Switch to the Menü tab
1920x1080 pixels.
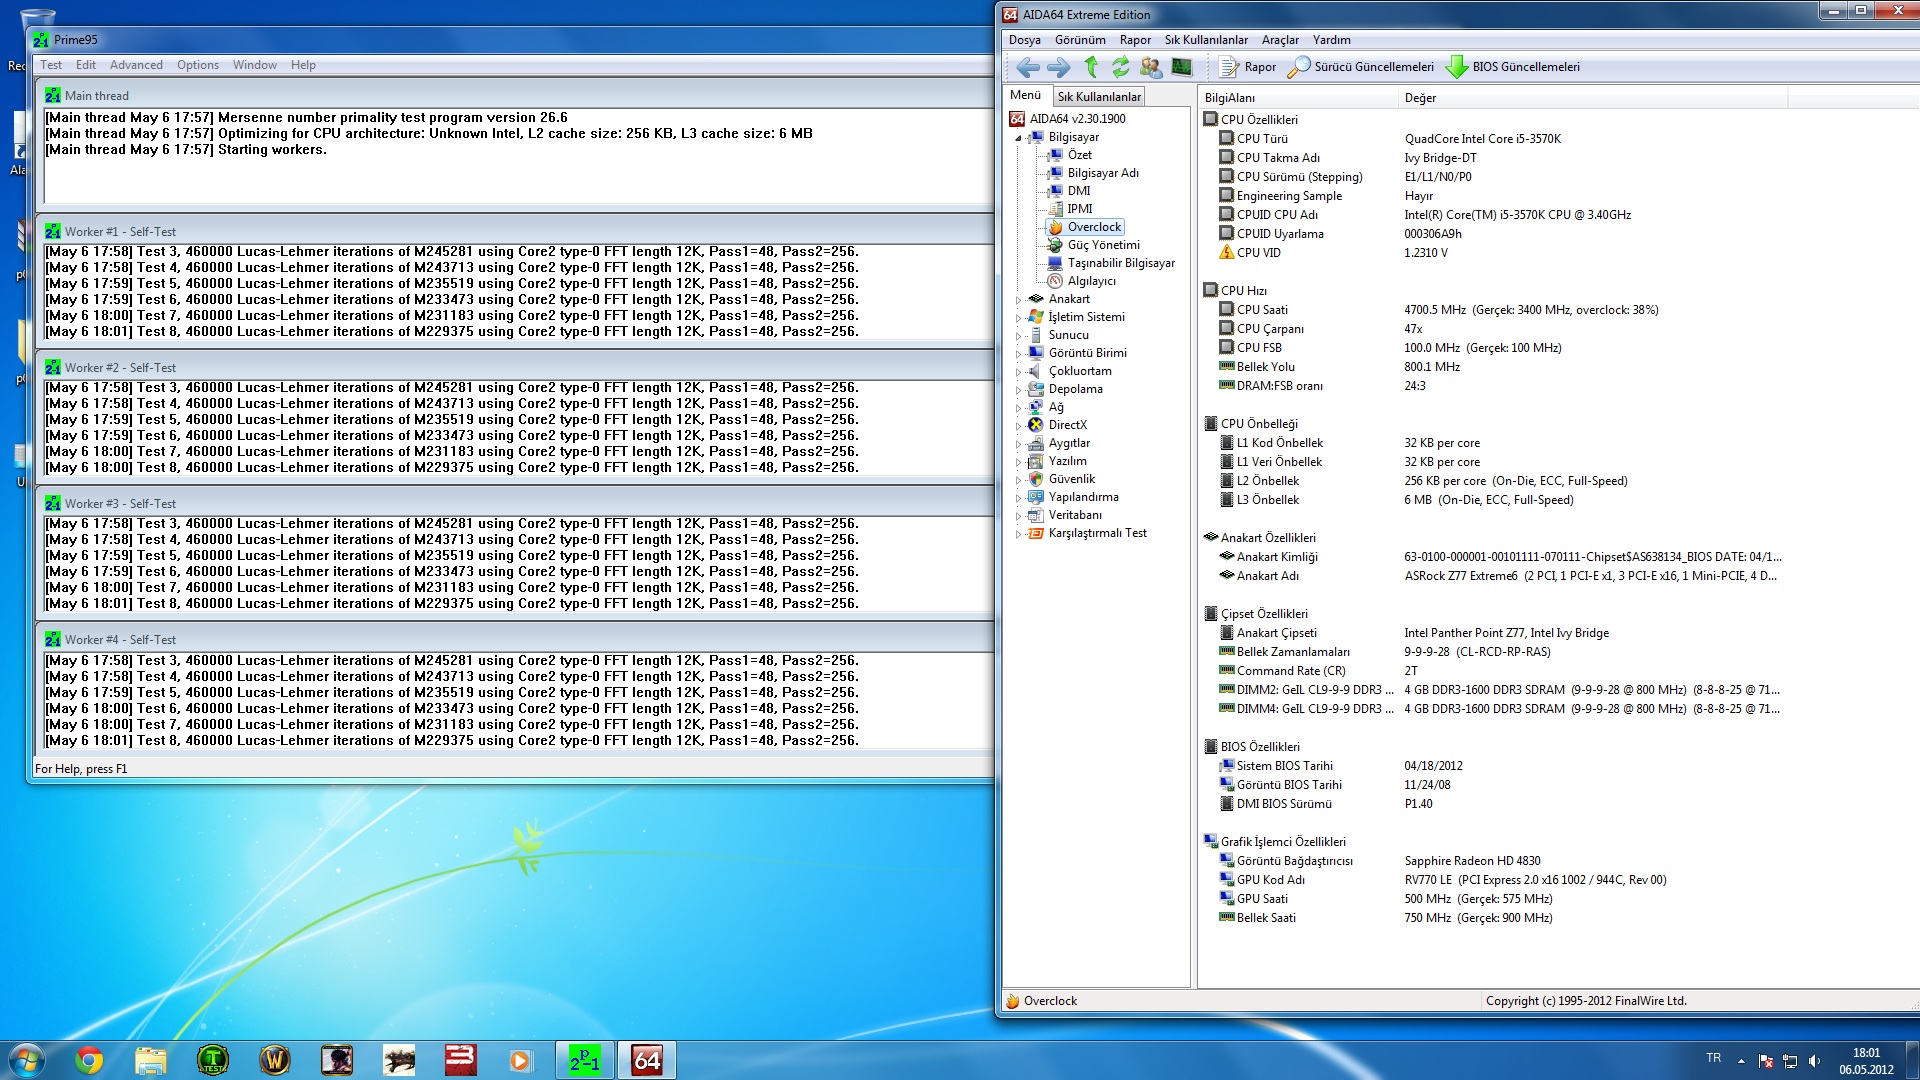click(1026, 95)
